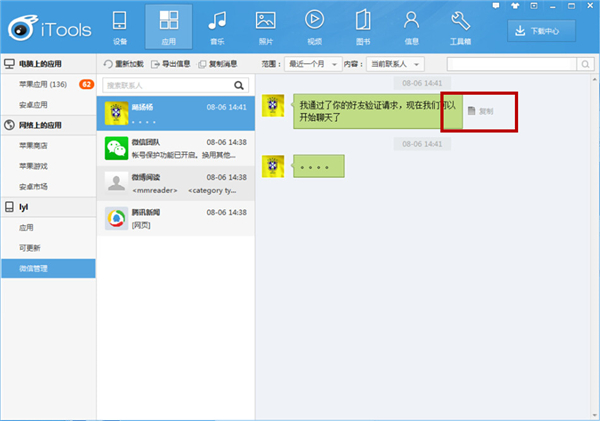This screenshot has width=600, height=421.
Task: Select 应用 under lyl device
Action: (x=48, y=228)
